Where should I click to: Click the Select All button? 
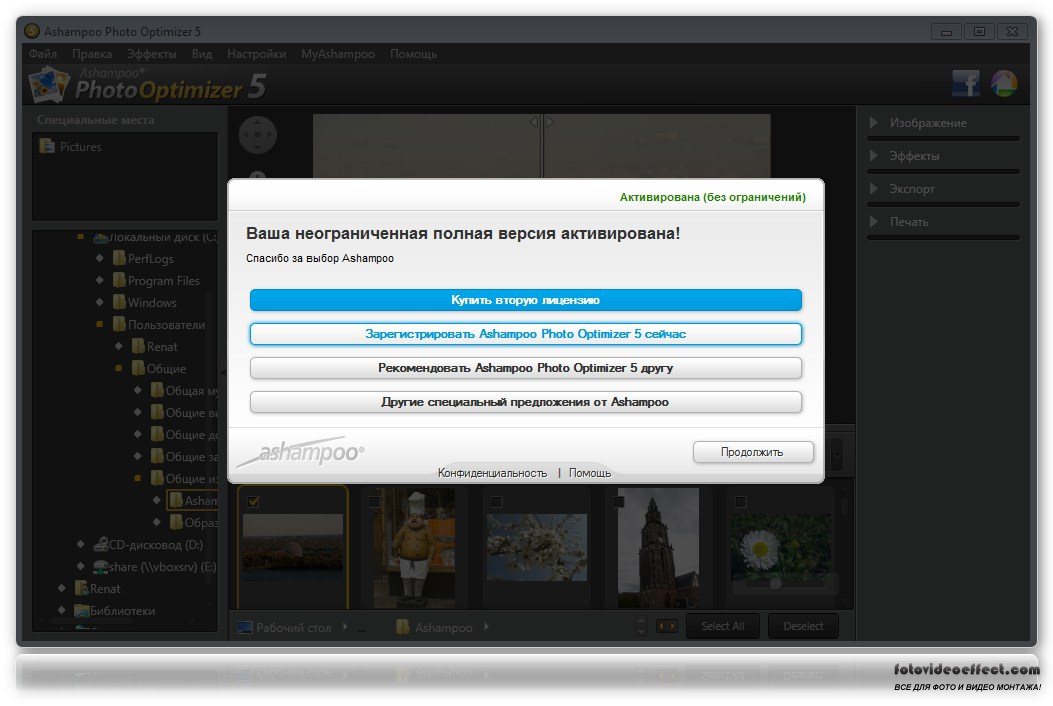point(723,626)
